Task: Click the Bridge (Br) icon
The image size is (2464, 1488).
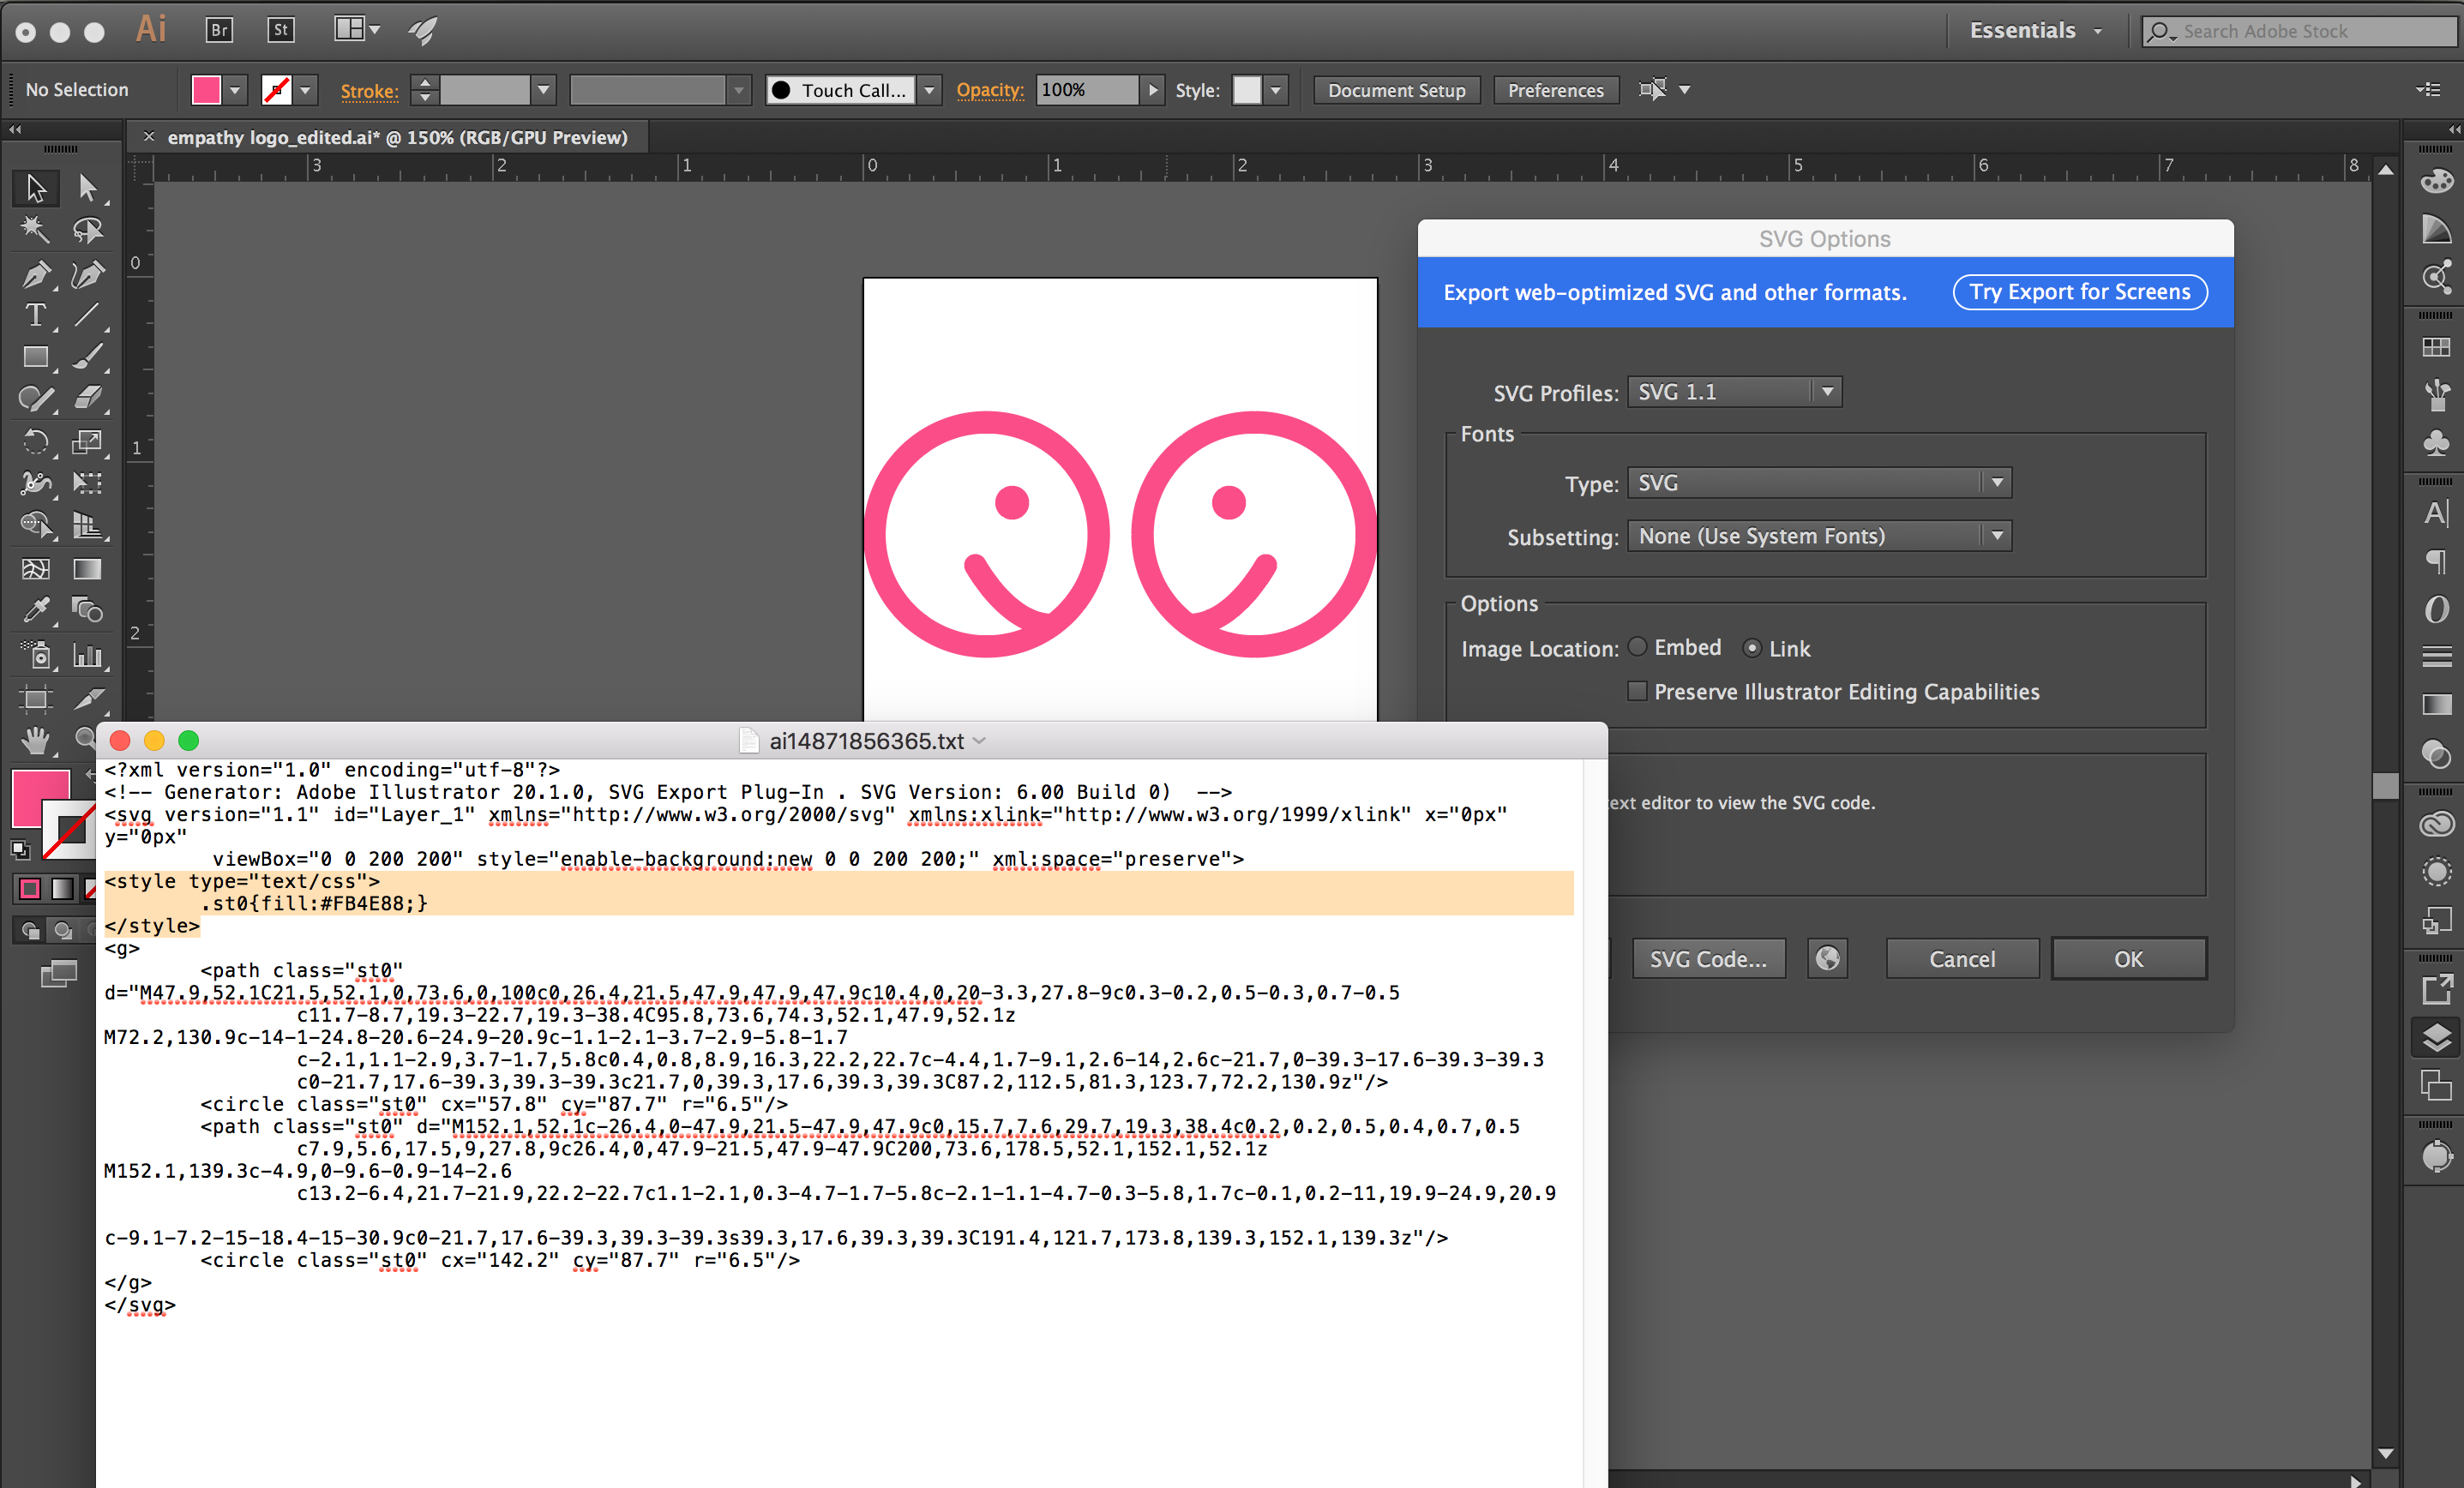Action: click(x=219, y=30)
